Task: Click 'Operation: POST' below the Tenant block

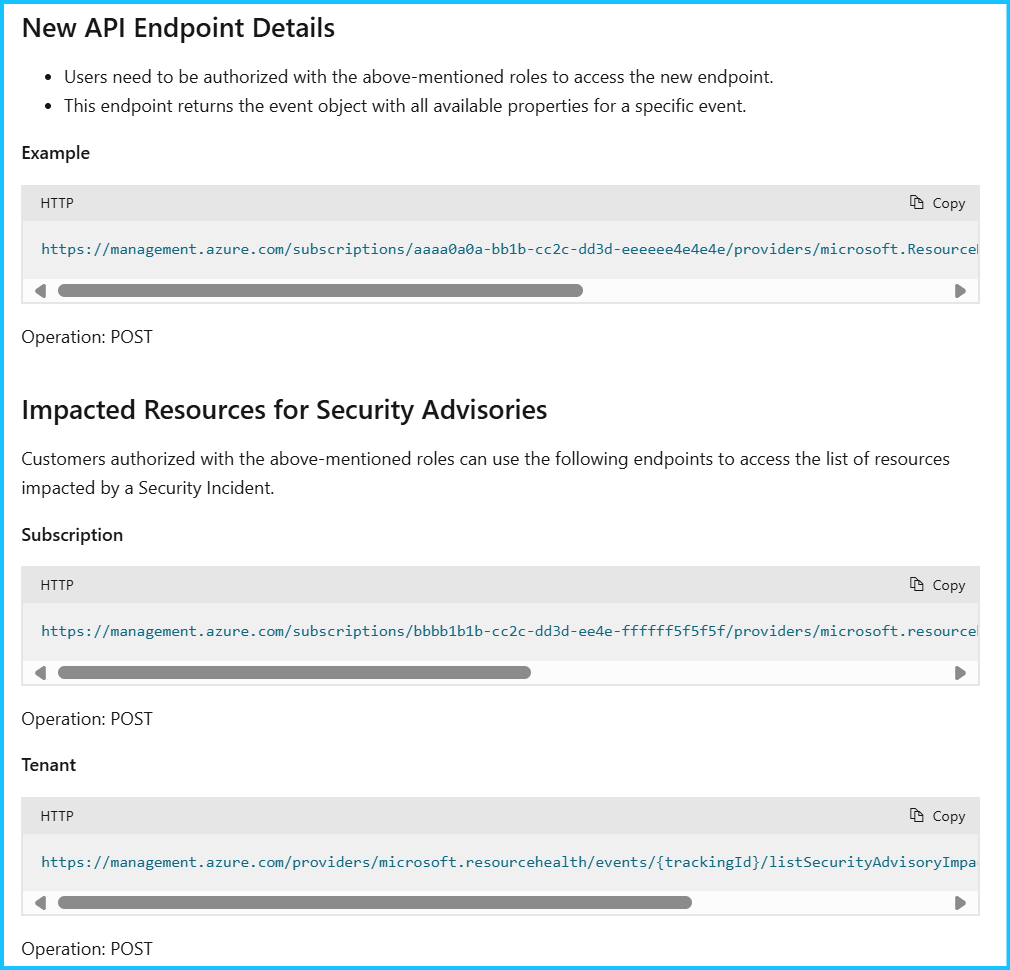Action: [x=87, y=949]
